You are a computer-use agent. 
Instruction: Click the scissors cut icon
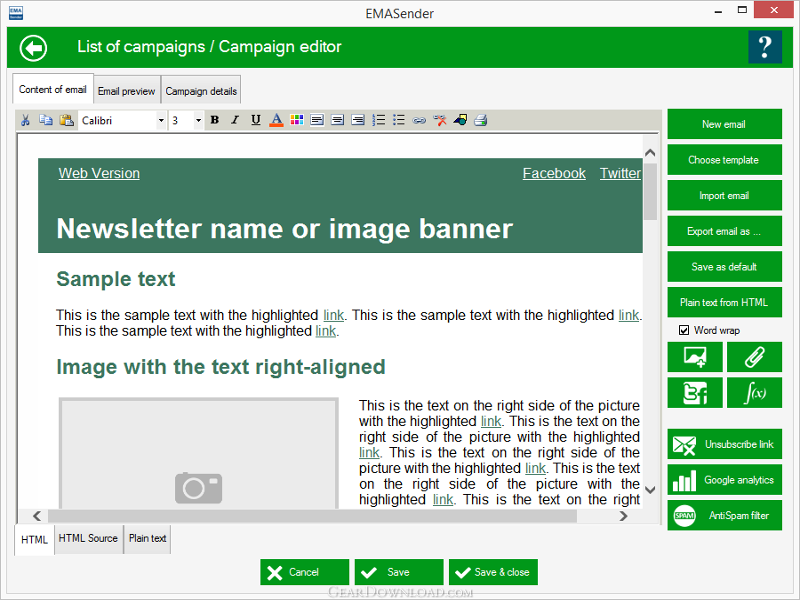(26, 120)
